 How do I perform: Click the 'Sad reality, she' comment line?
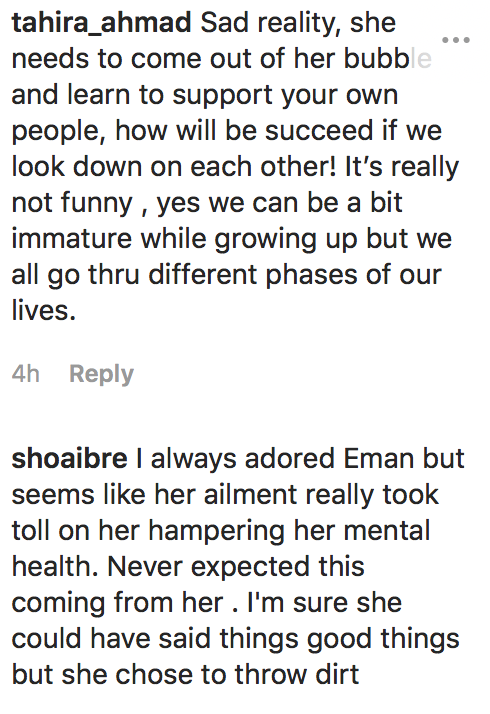[298, 23]
